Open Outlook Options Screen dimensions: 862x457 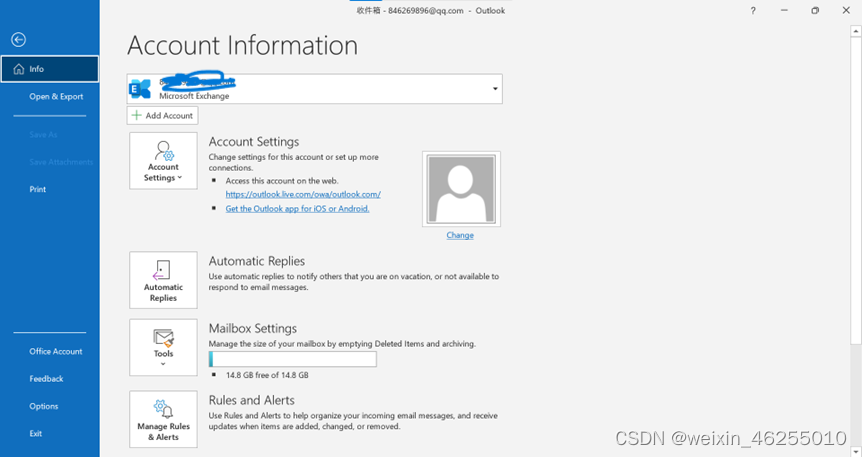point(43,406)
